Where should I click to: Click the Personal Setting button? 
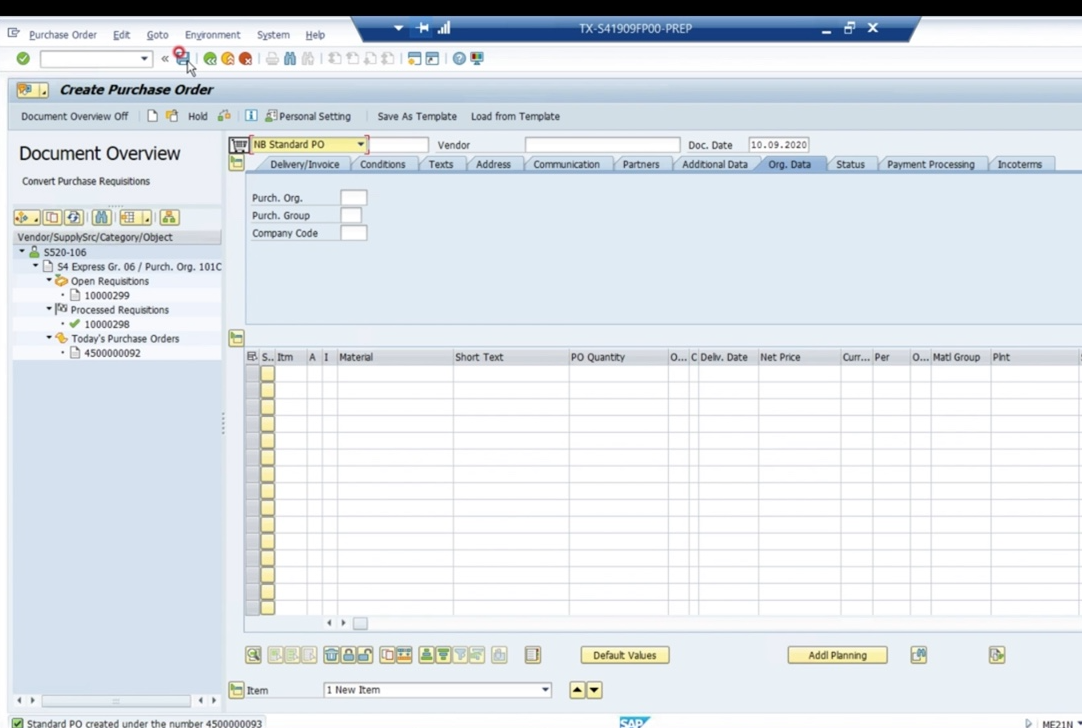pyautogui.click(x=308, y=117)
